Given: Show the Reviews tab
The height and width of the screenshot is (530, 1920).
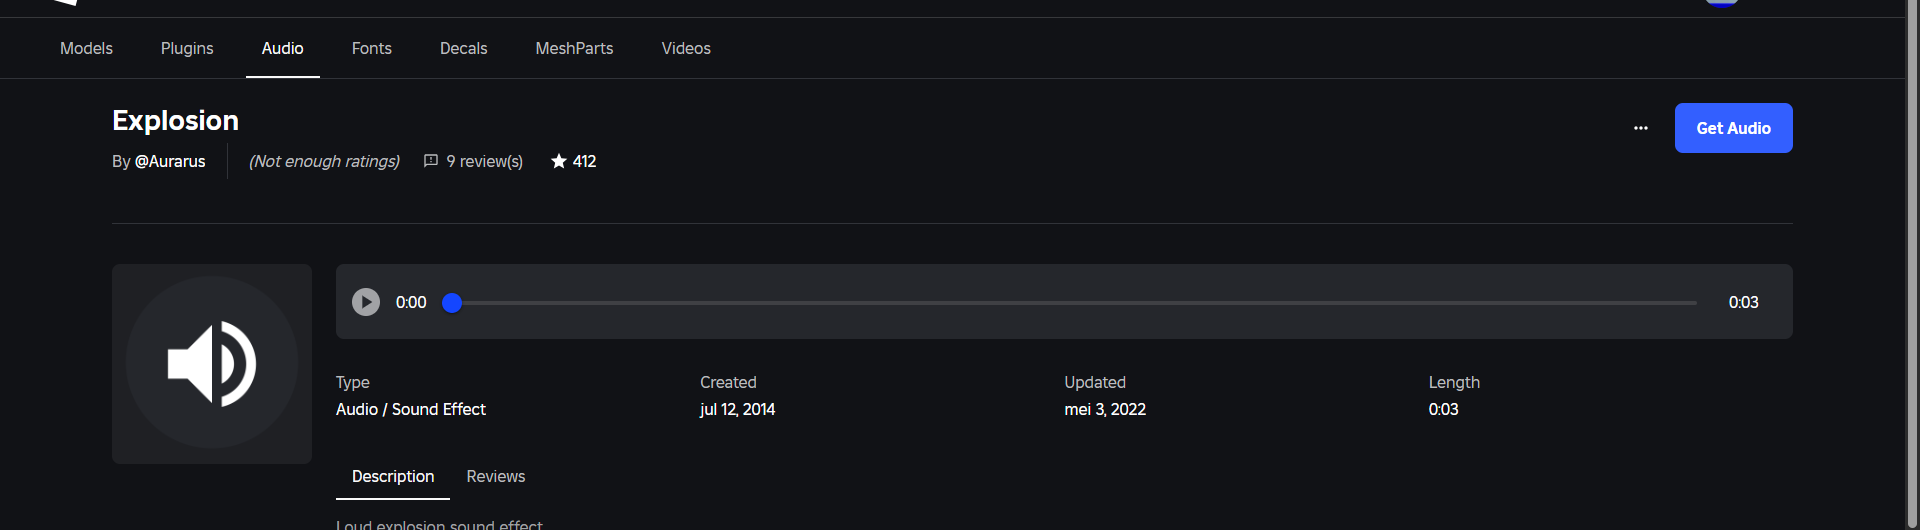Looking at the screenshot, I should pyautogui.click(x=496, y=476).
